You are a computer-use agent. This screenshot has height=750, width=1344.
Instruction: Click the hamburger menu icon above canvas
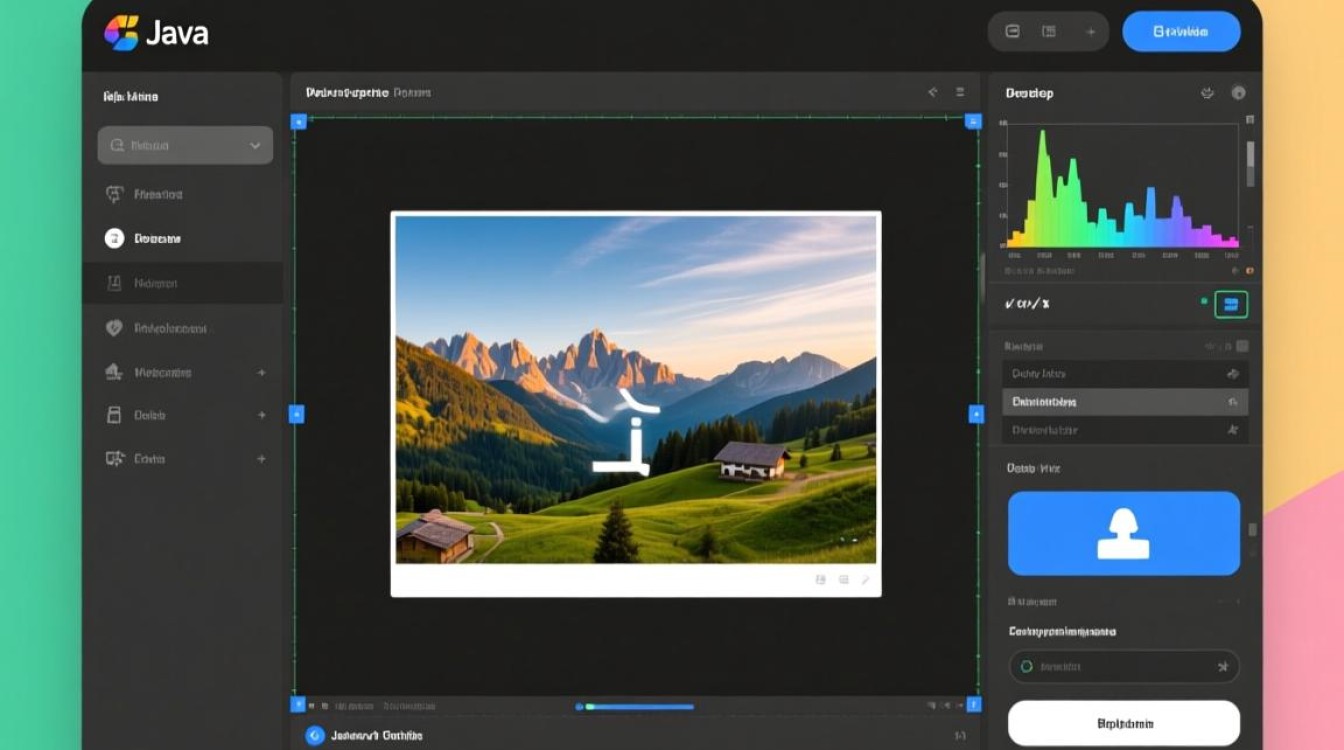(960, 92)
